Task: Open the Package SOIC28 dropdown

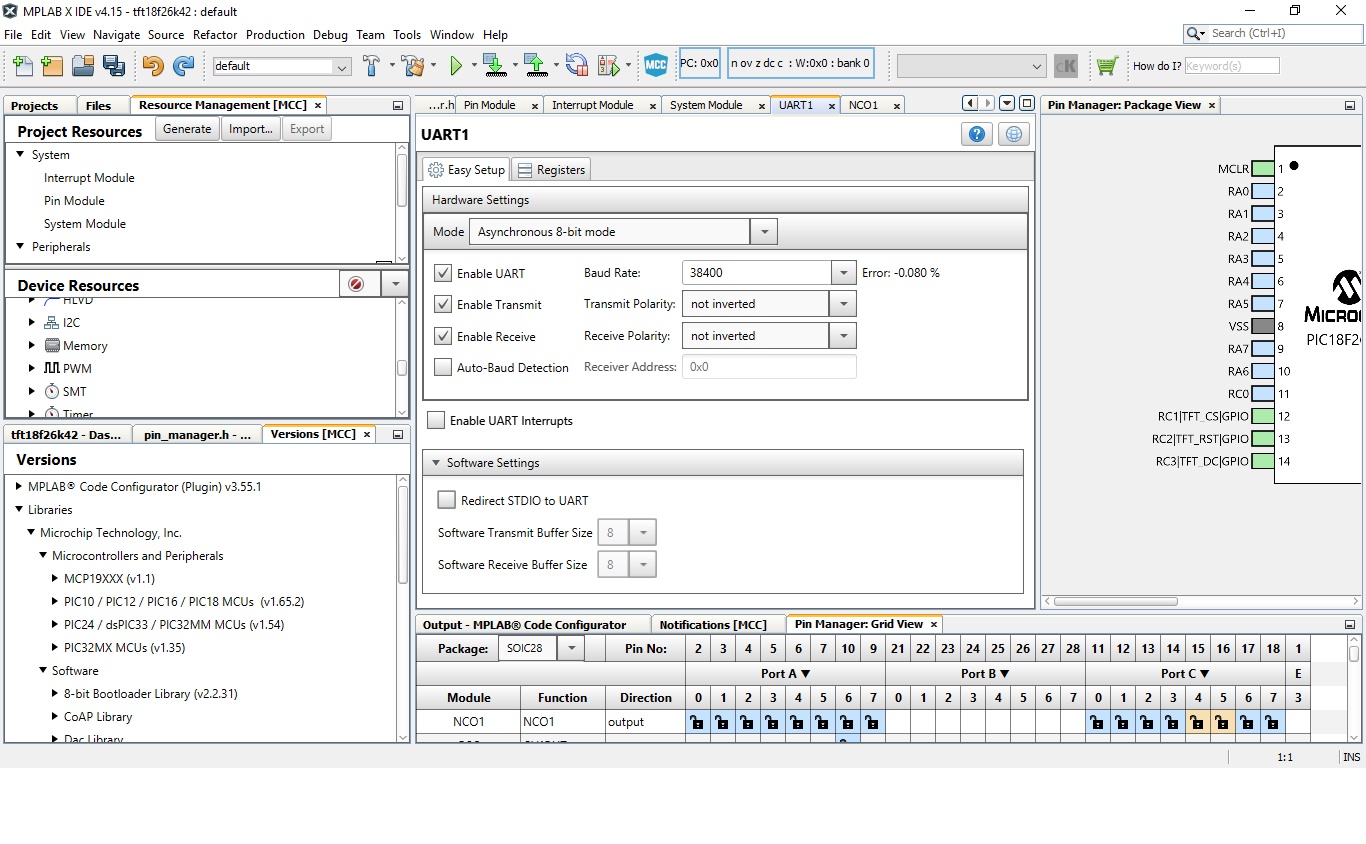Action: tap(571, 648)
